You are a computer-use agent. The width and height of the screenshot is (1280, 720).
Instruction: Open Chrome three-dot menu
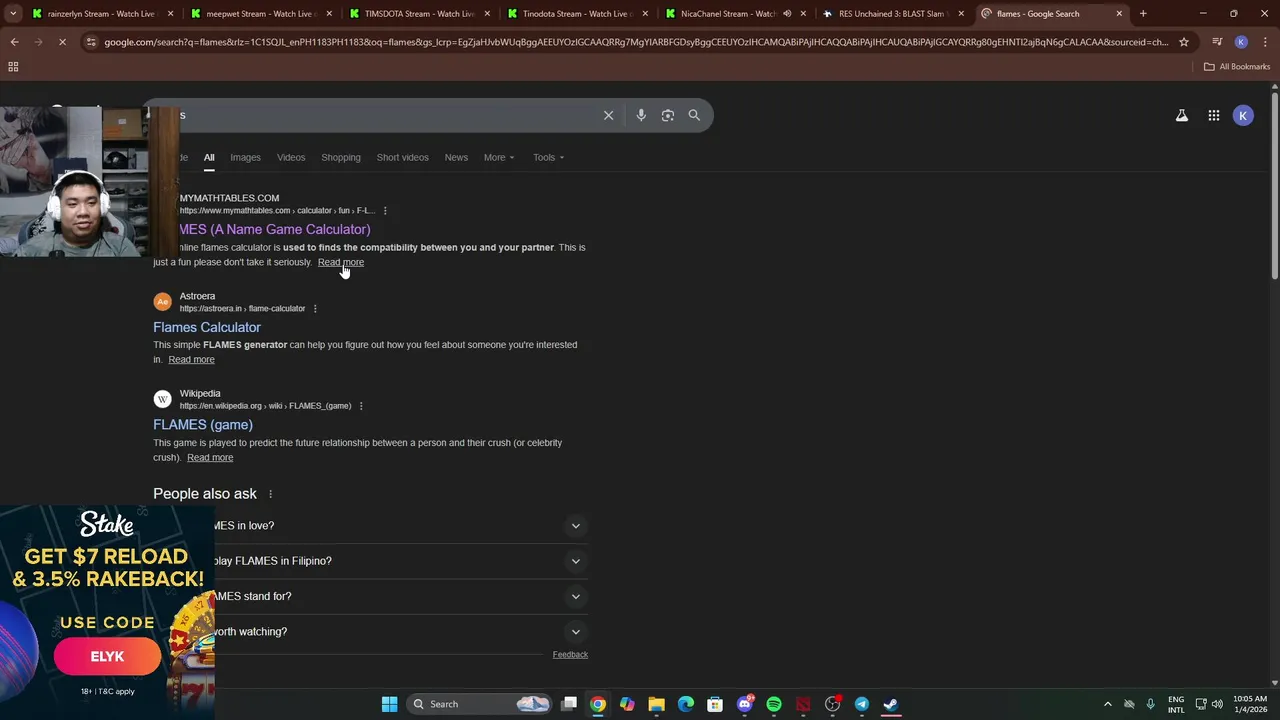(x=1265, y=42)
